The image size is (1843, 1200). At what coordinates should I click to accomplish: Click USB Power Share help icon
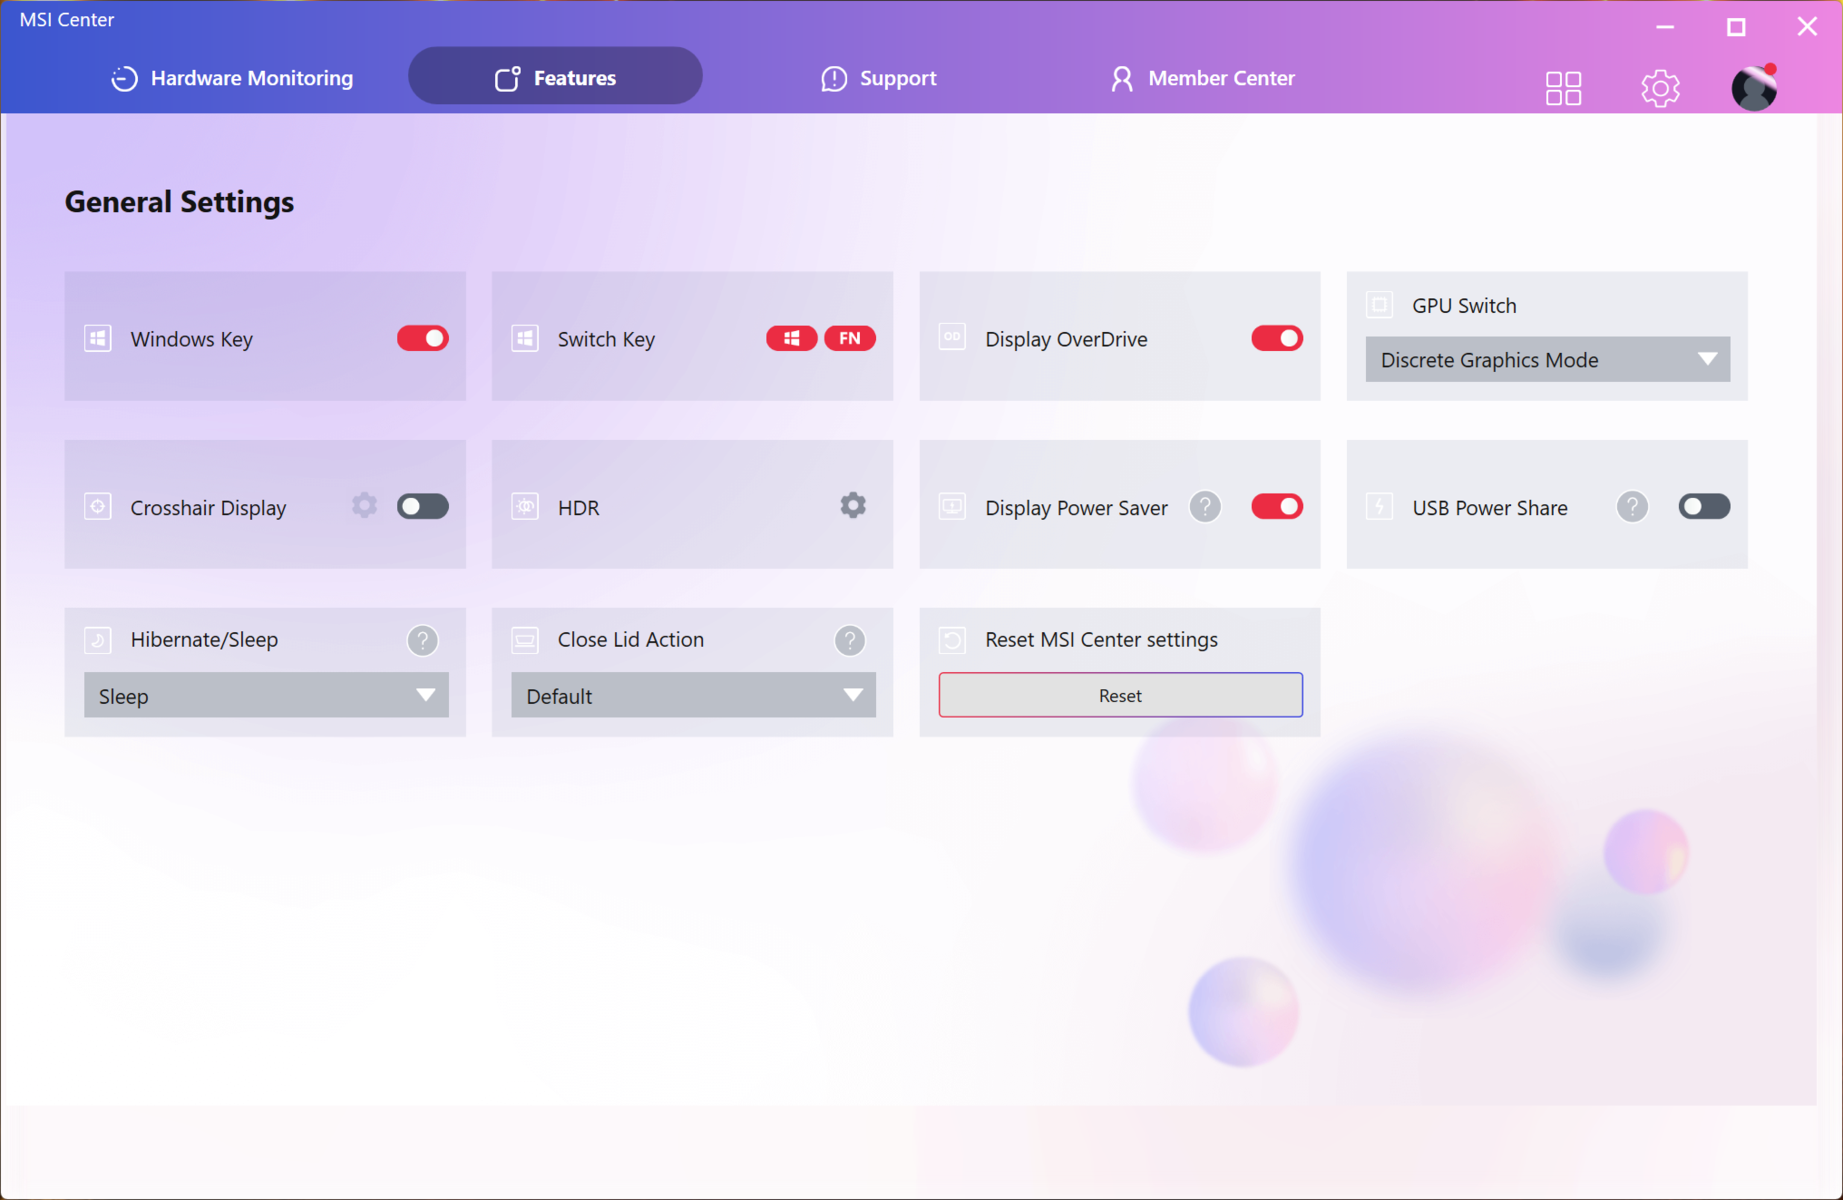[1632, 507]
